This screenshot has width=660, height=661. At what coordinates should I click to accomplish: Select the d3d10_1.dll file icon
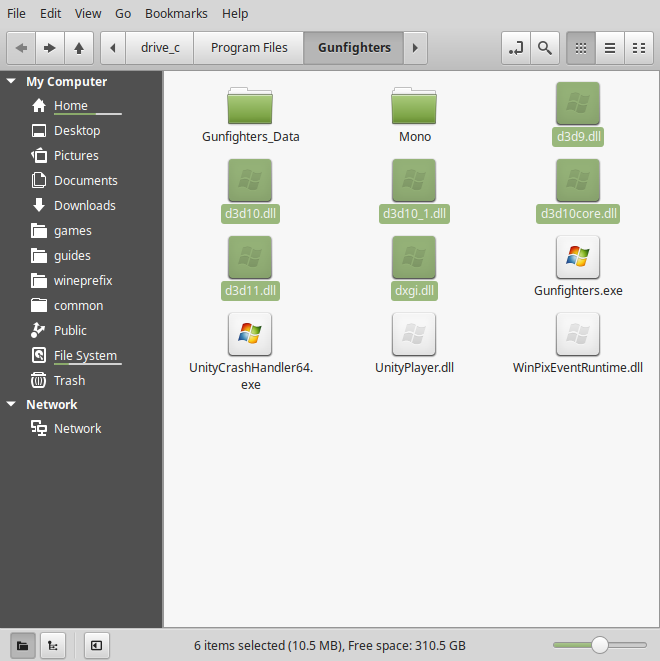tap(414, 180)
